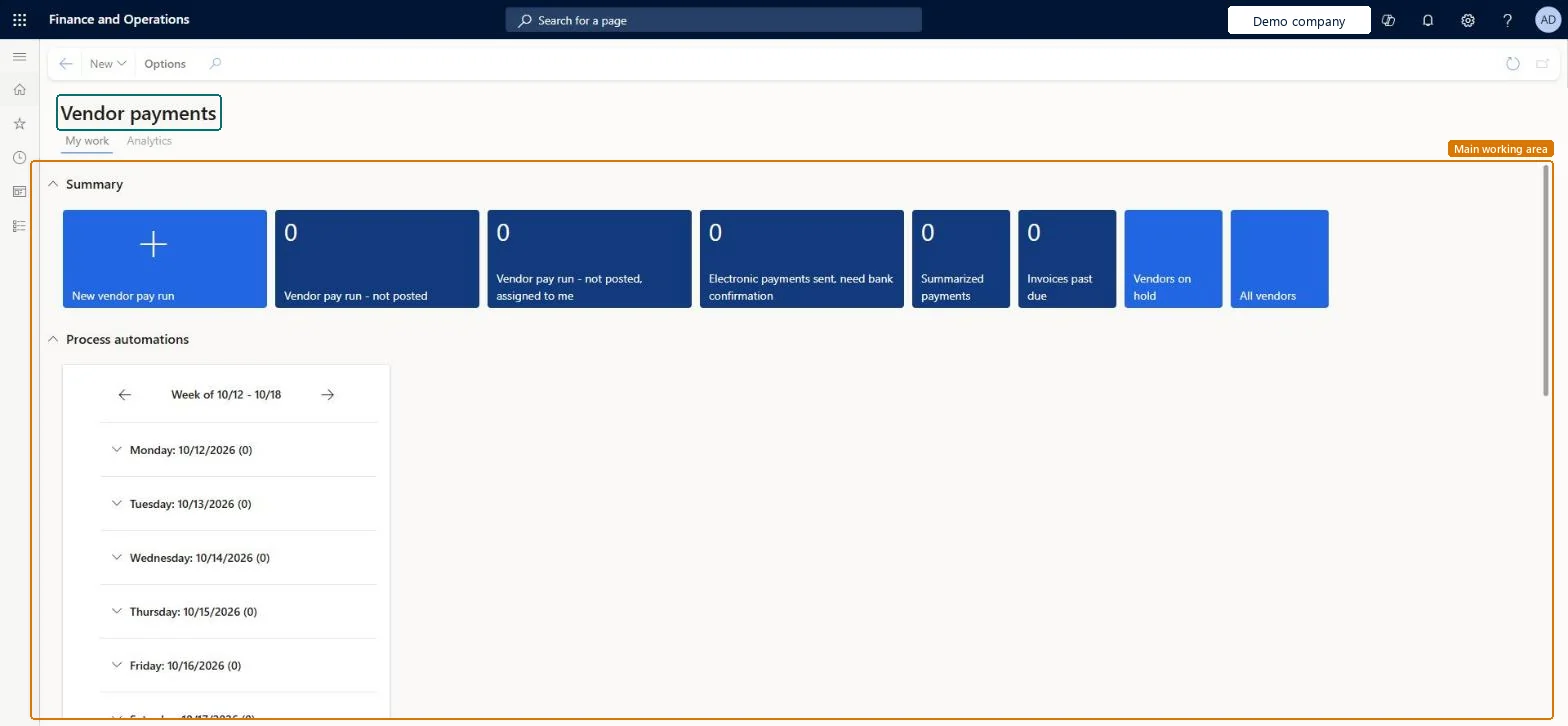Image resolution: width=1568 pixels, height=726 pixels.
Task: Open not posted, assigned to me tile
Action: [589, 259]
